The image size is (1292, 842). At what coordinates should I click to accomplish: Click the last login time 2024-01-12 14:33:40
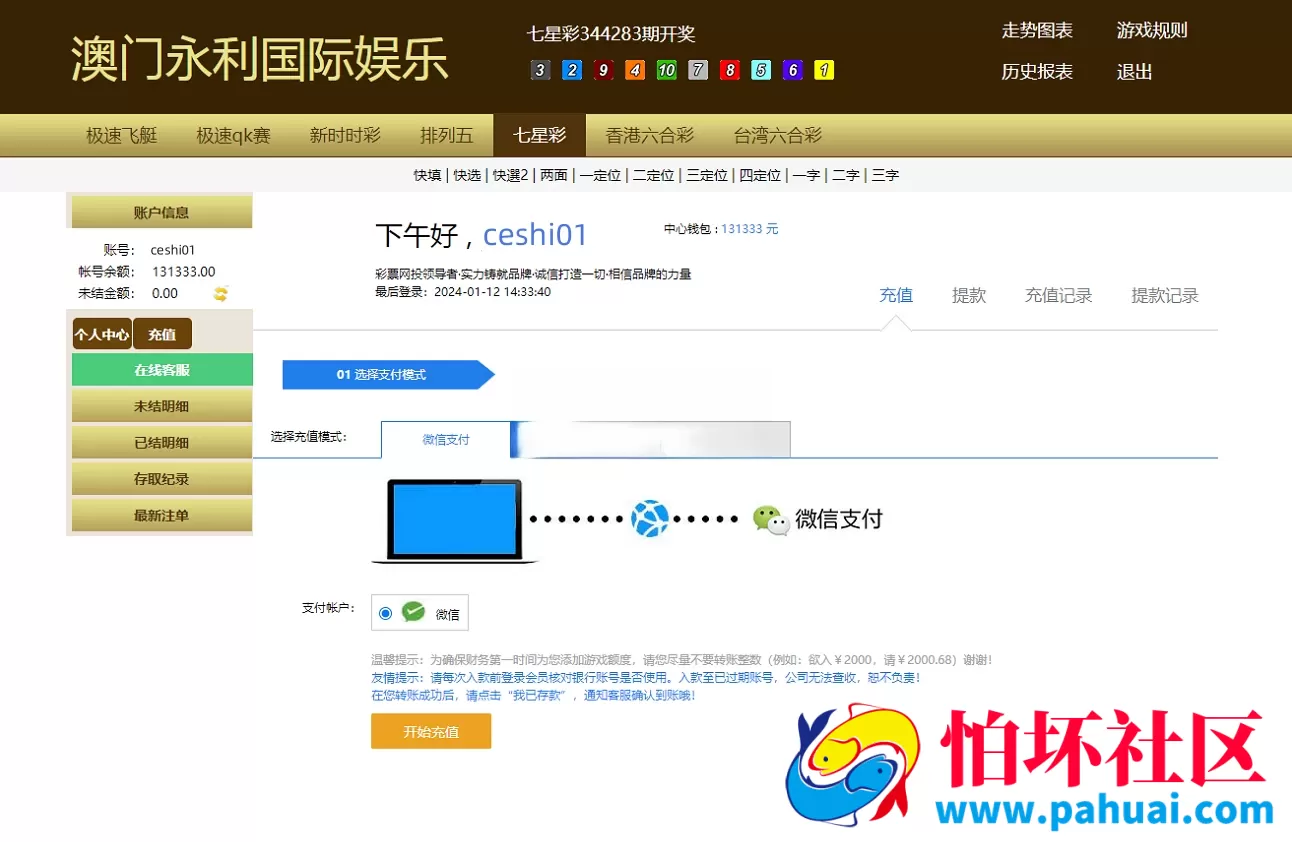point(492,292)
